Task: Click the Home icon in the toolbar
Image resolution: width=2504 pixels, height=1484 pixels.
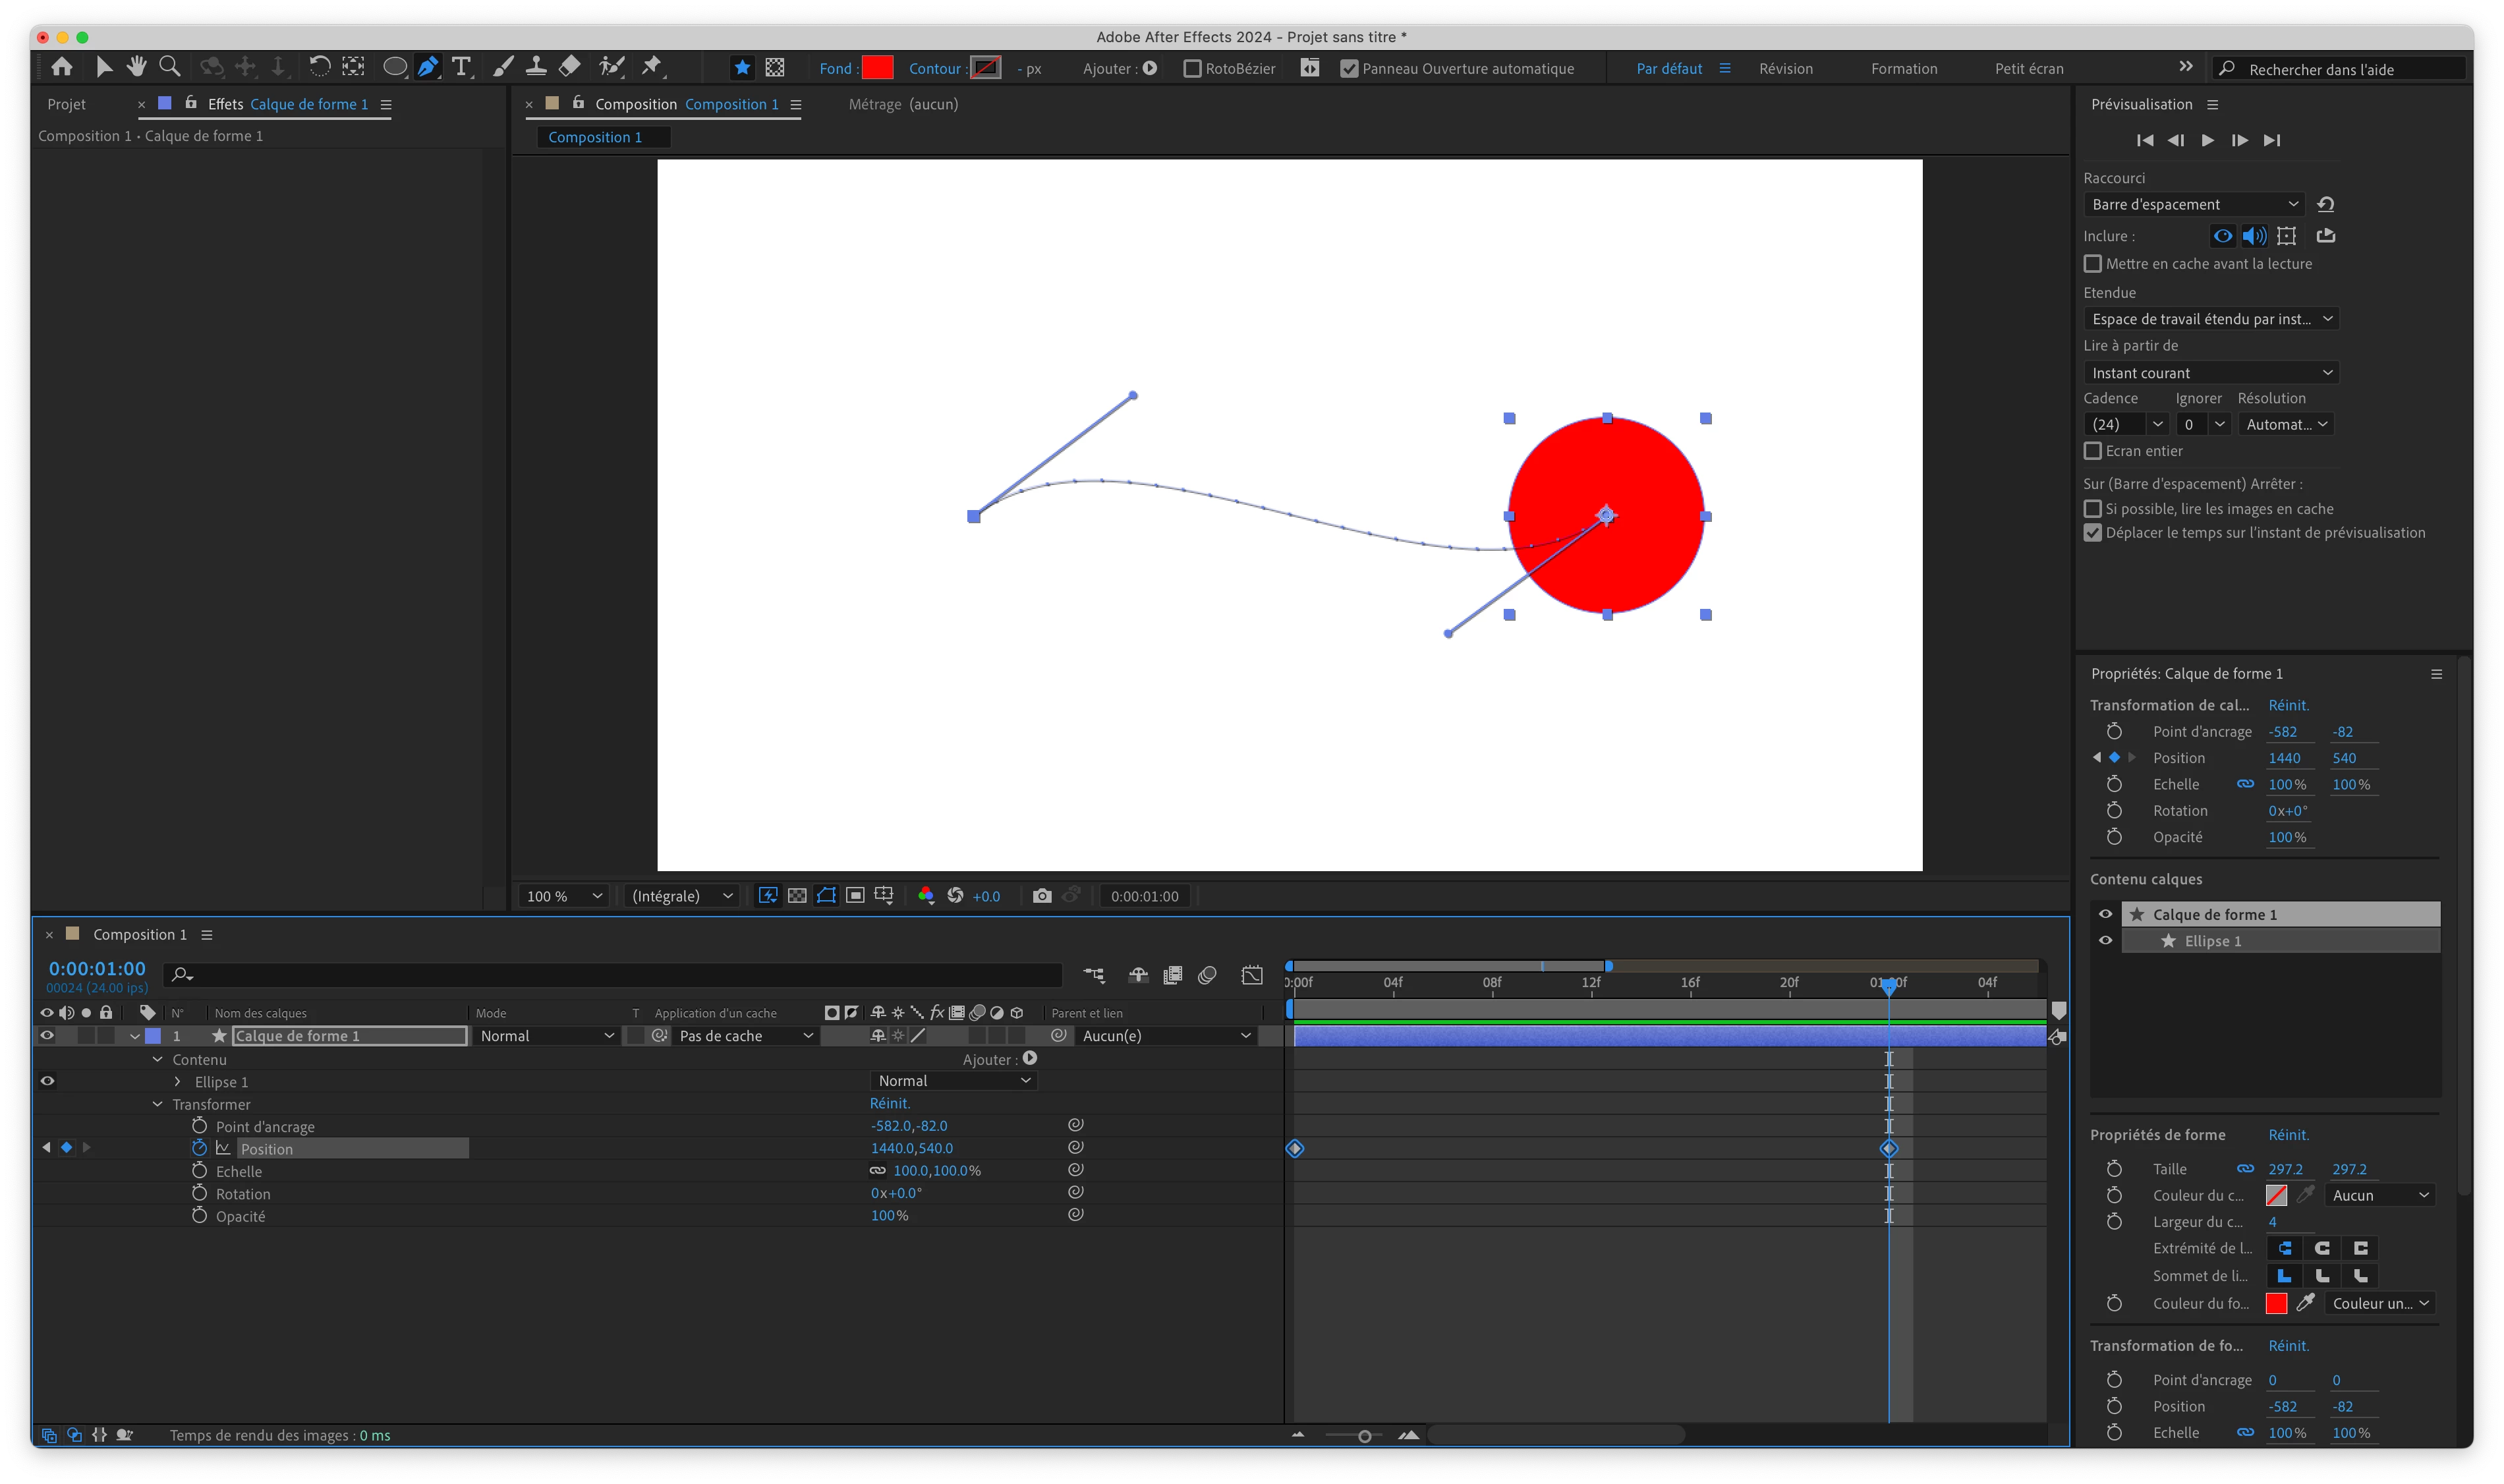Action: click(x=62, y=67)
